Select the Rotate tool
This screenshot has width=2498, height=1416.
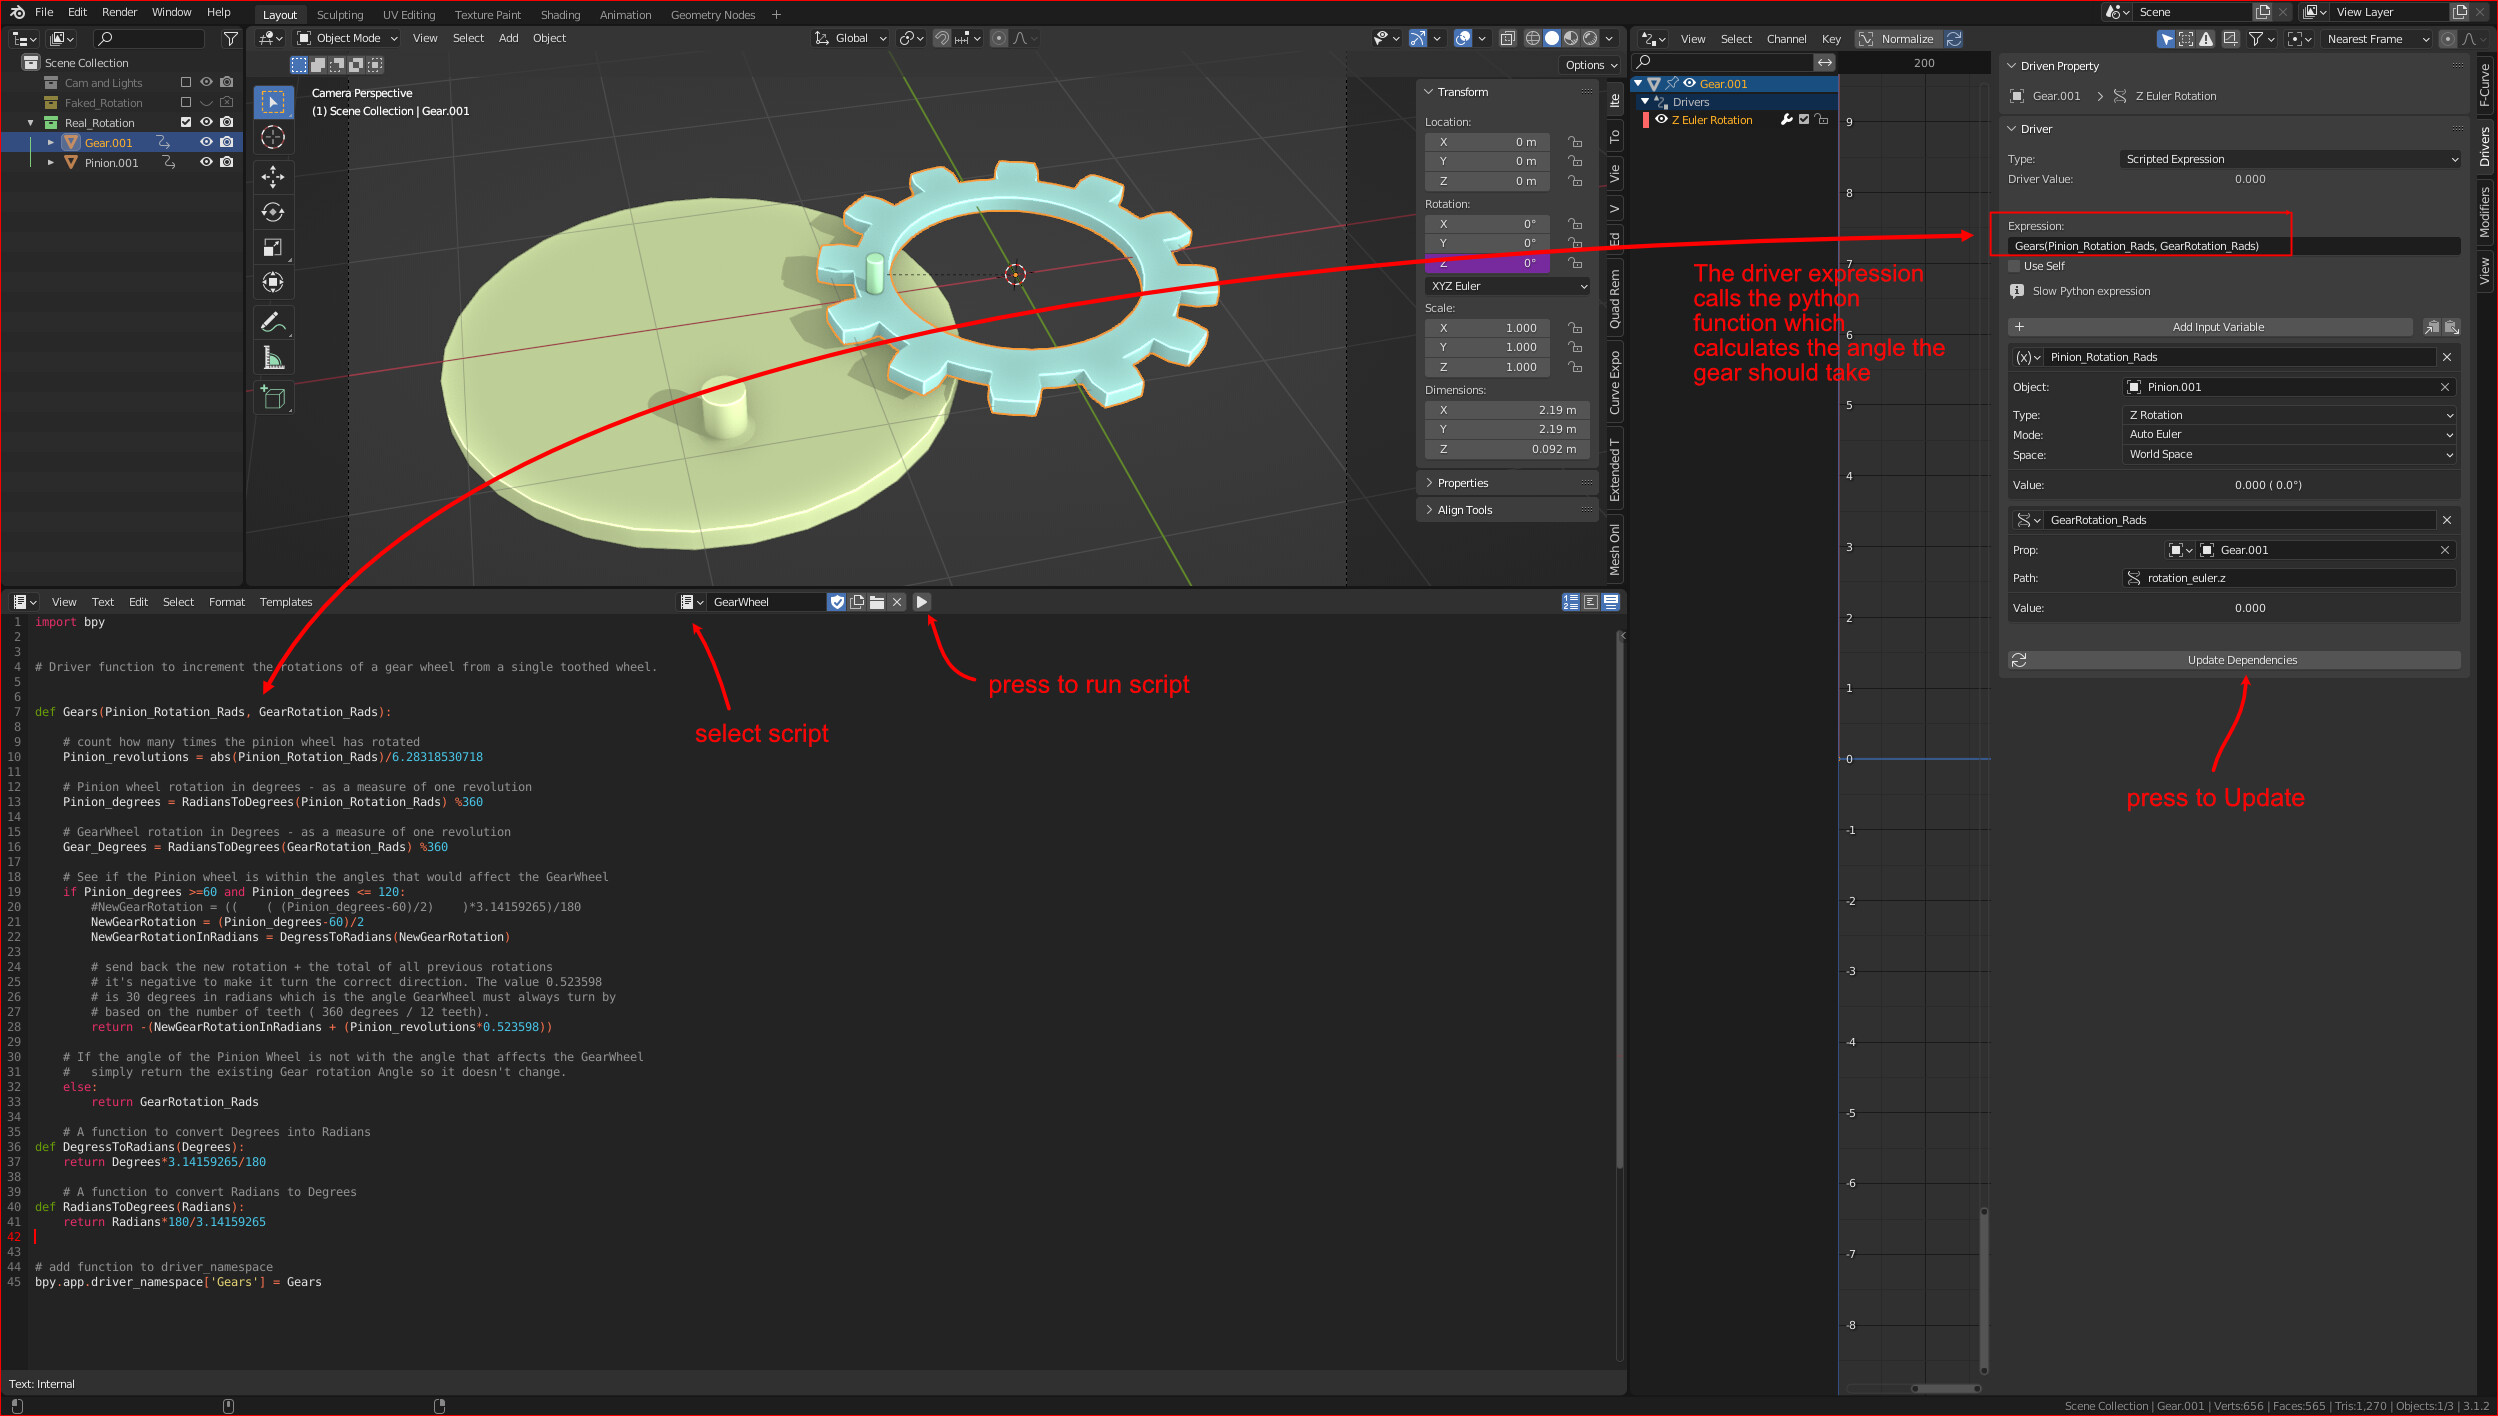274,211
